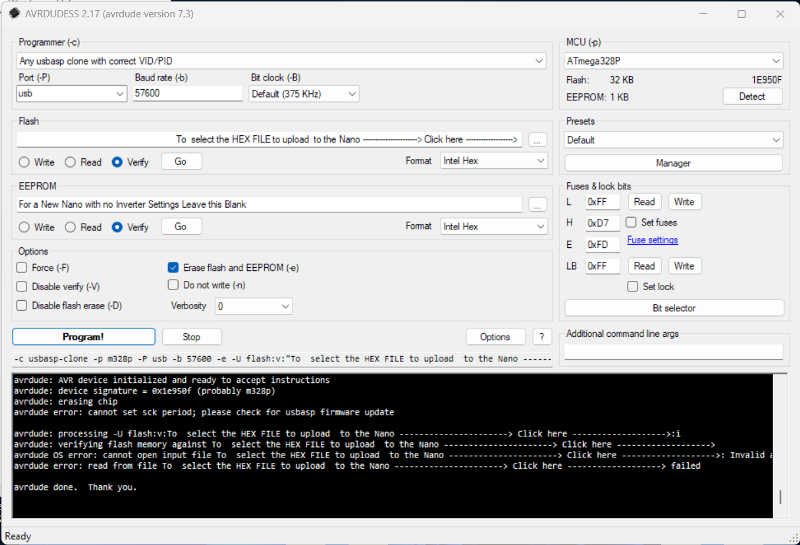Uncheck Erase flash and EEPROM option
Image resolution: width=800 pixels, height=545 pixels.
[x=173, y=268]
